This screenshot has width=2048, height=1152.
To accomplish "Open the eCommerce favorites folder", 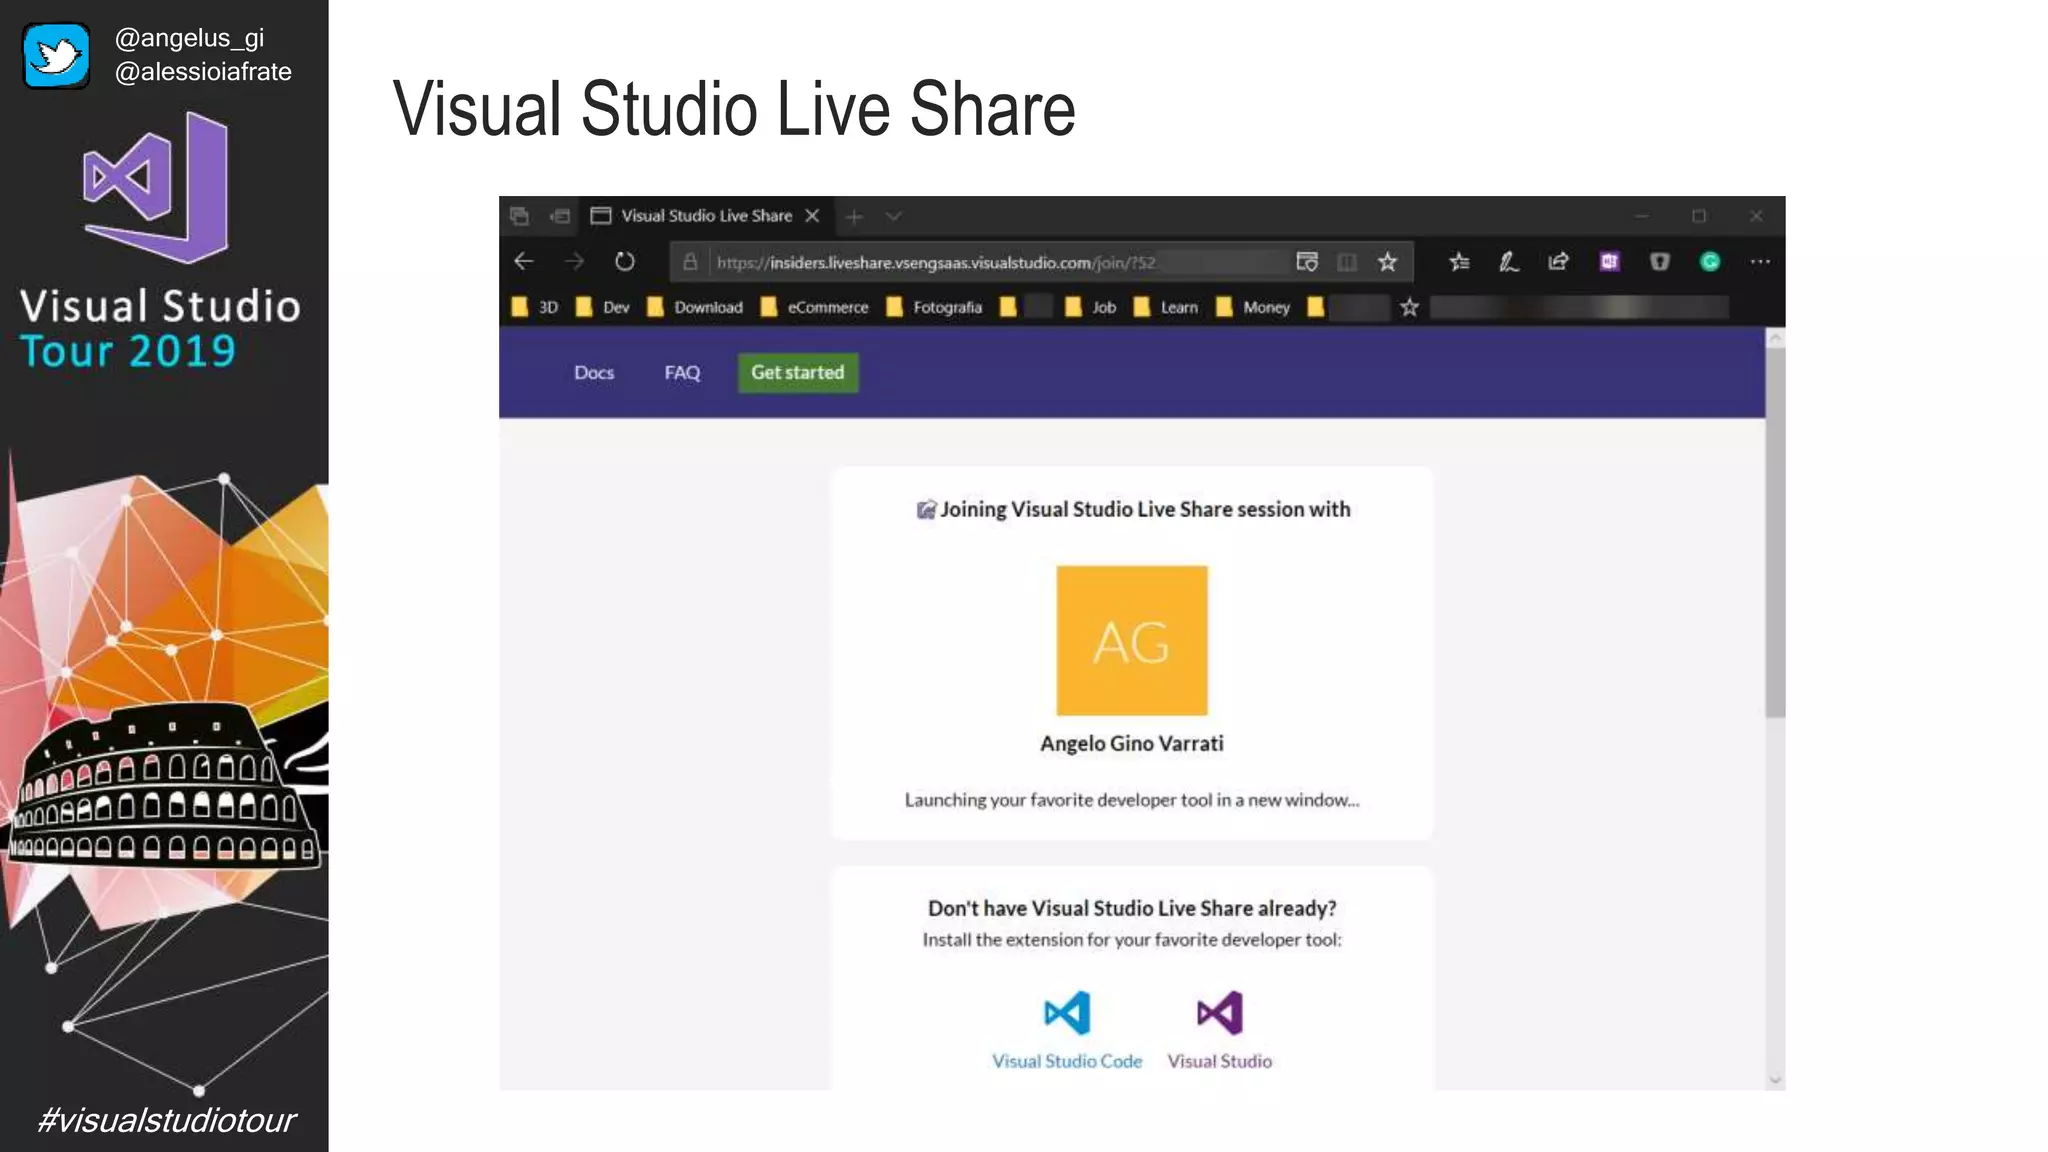I will coord(815,307).
